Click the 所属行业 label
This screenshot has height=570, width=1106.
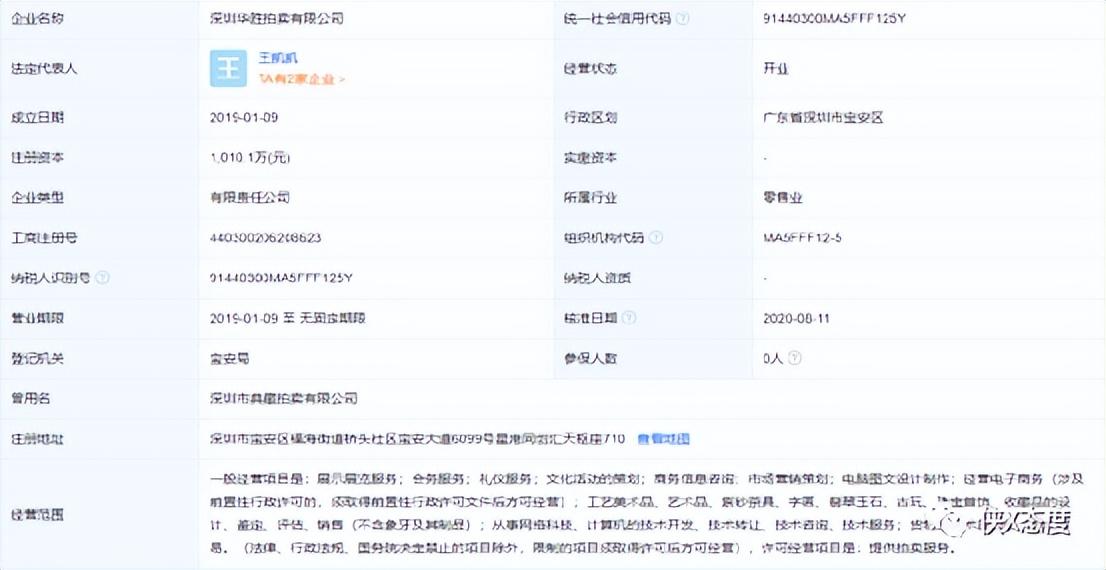(x=590, y=198)
